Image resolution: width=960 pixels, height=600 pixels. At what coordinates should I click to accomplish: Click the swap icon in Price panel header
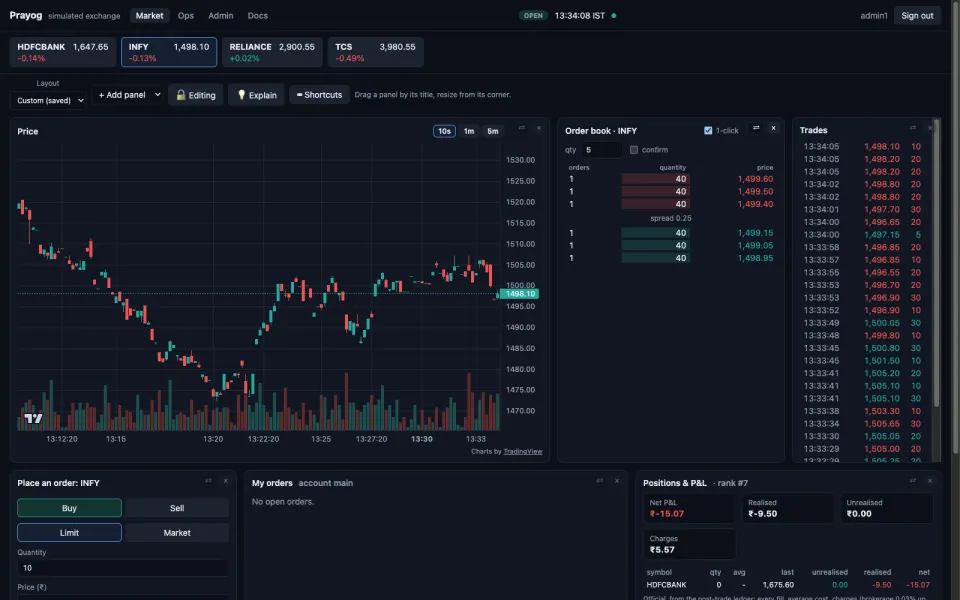pos(522,128)
